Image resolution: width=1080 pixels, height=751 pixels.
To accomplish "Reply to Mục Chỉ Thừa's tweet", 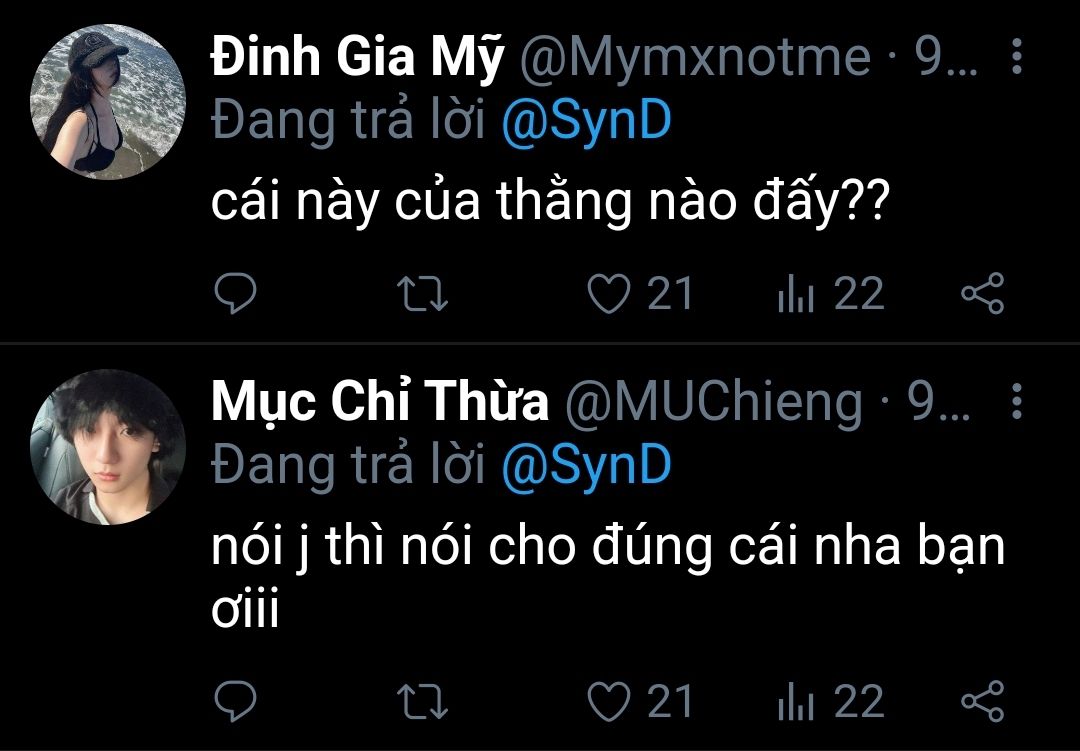I will pos(236,701).
